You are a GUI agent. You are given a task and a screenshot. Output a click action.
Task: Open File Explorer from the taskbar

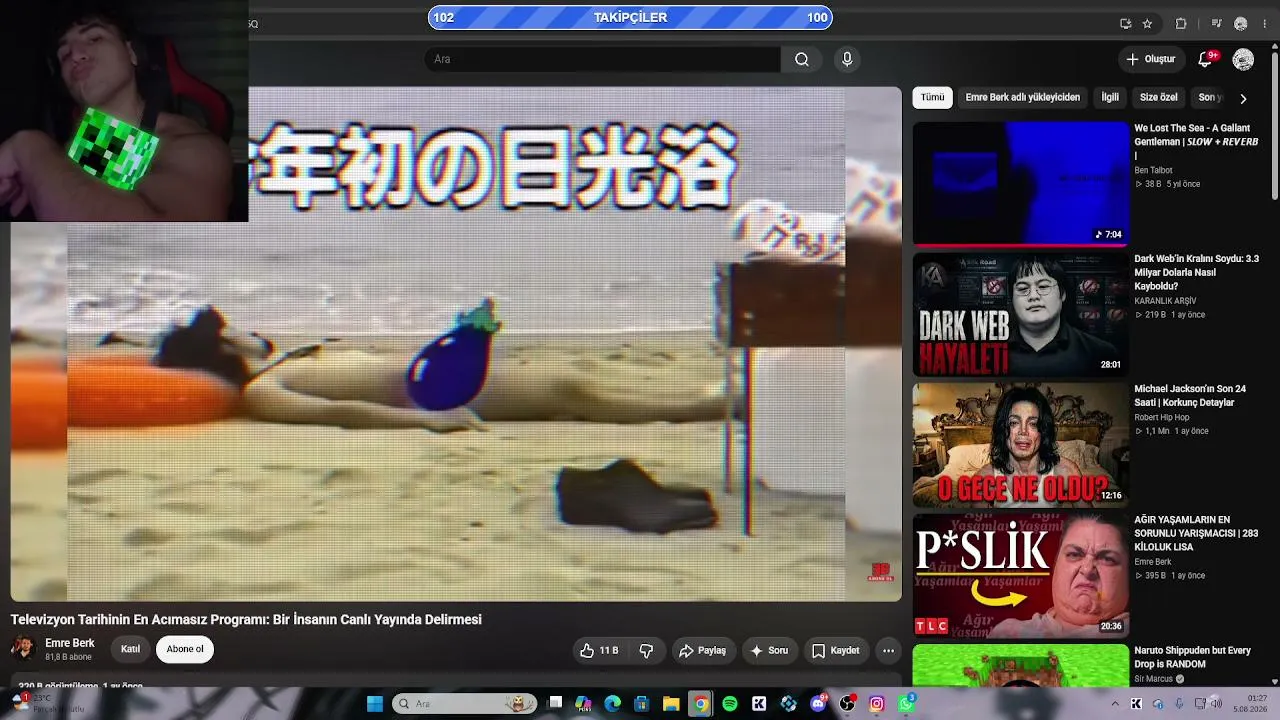click(671, 704)
